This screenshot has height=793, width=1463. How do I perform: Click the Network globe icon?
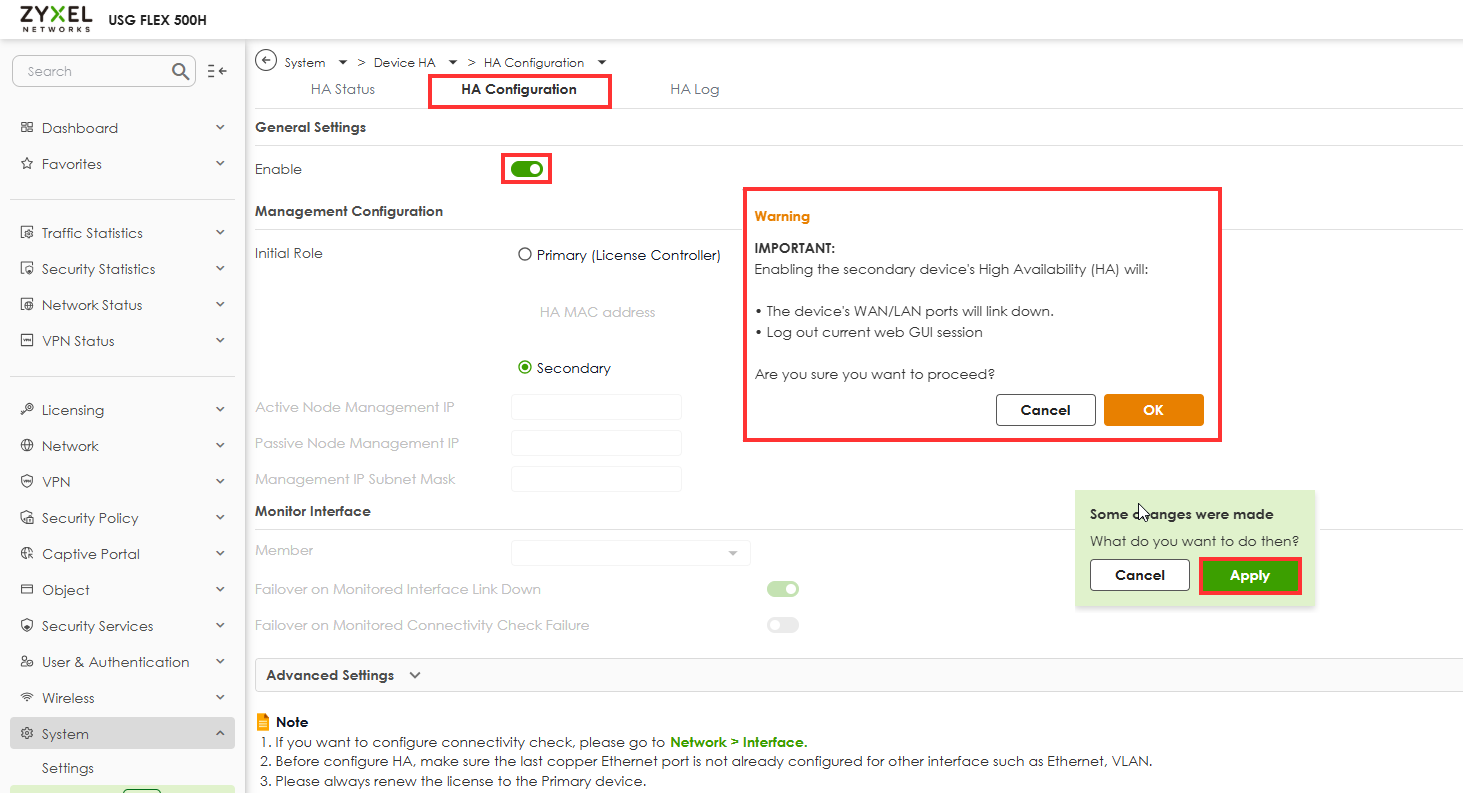pos(27,446)
